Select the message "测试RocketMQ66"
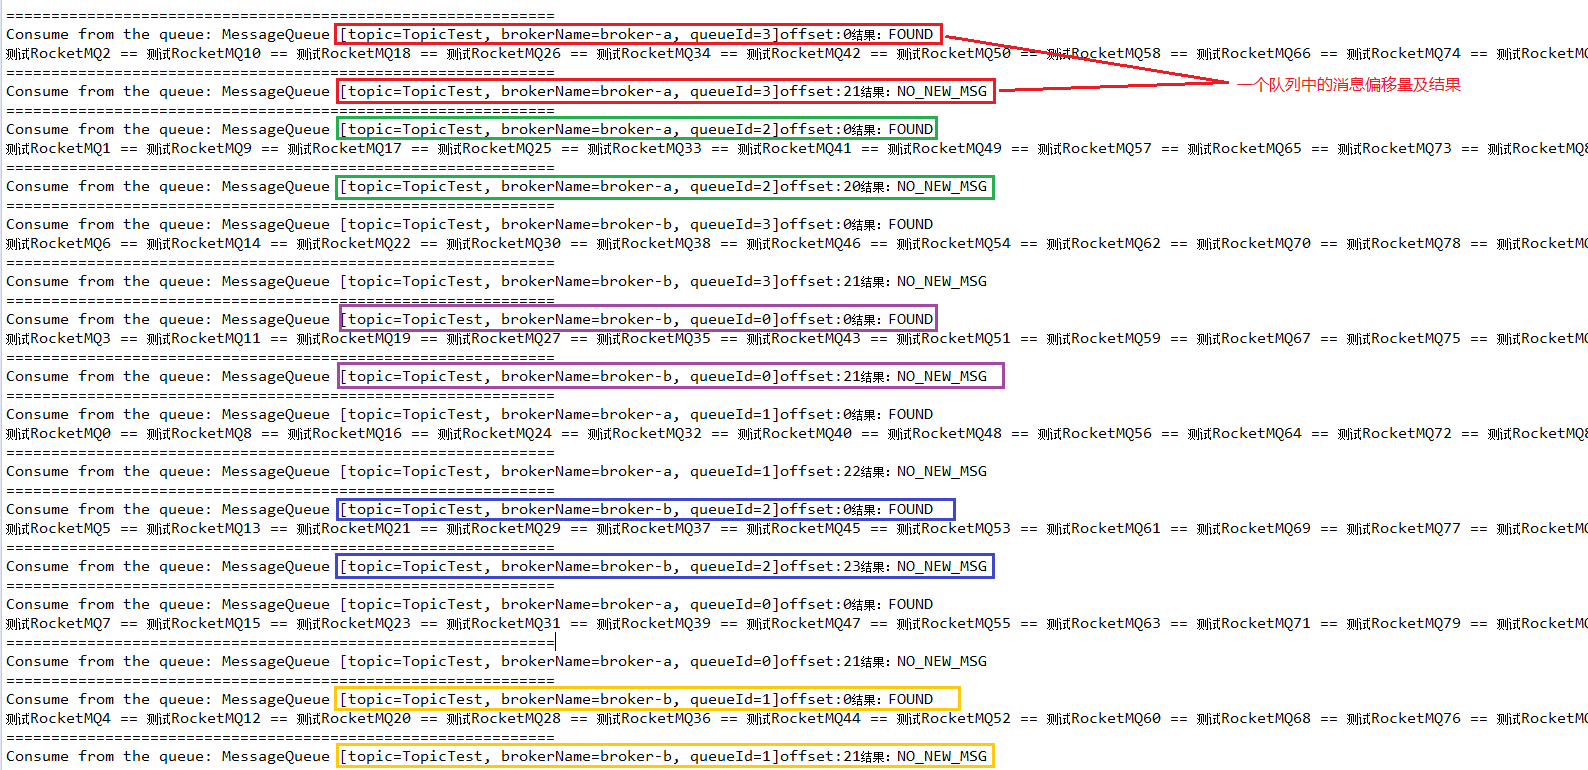Screen dimensions: 1588x770 click(1254, 53)
